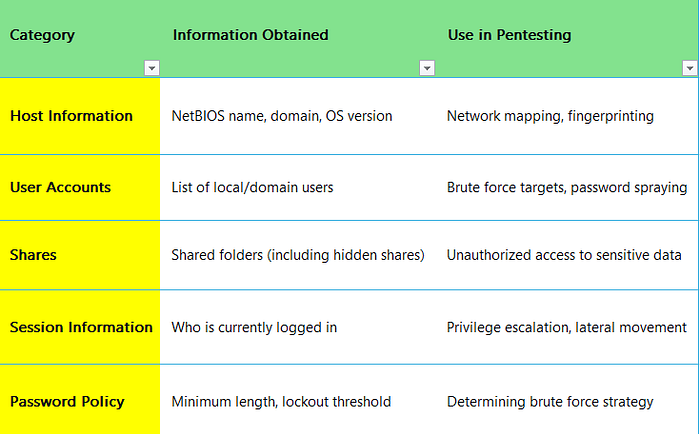The height and width of the screenshot is (434, 700).
Task: Click the Password Policy cell
Action: pos(80,400)
